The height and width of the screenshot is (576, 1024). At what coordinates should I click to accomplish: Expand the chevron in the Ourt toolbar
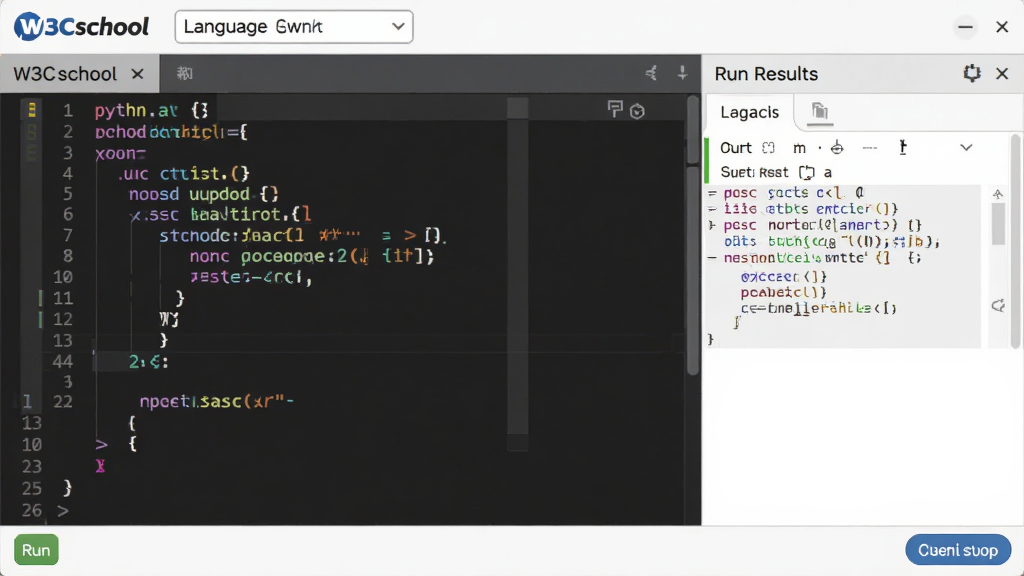click(x=966, y=148)
